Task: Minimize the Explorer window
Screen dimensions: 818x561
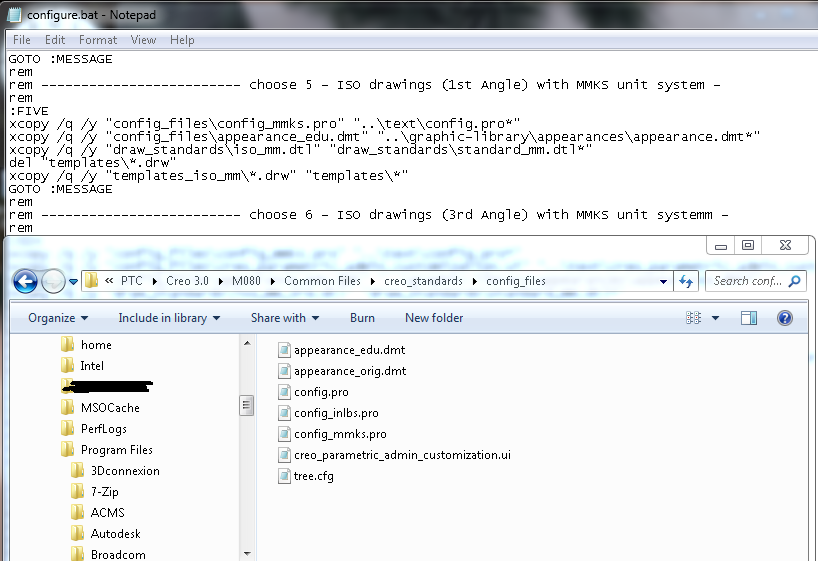Action: point(720,245)
